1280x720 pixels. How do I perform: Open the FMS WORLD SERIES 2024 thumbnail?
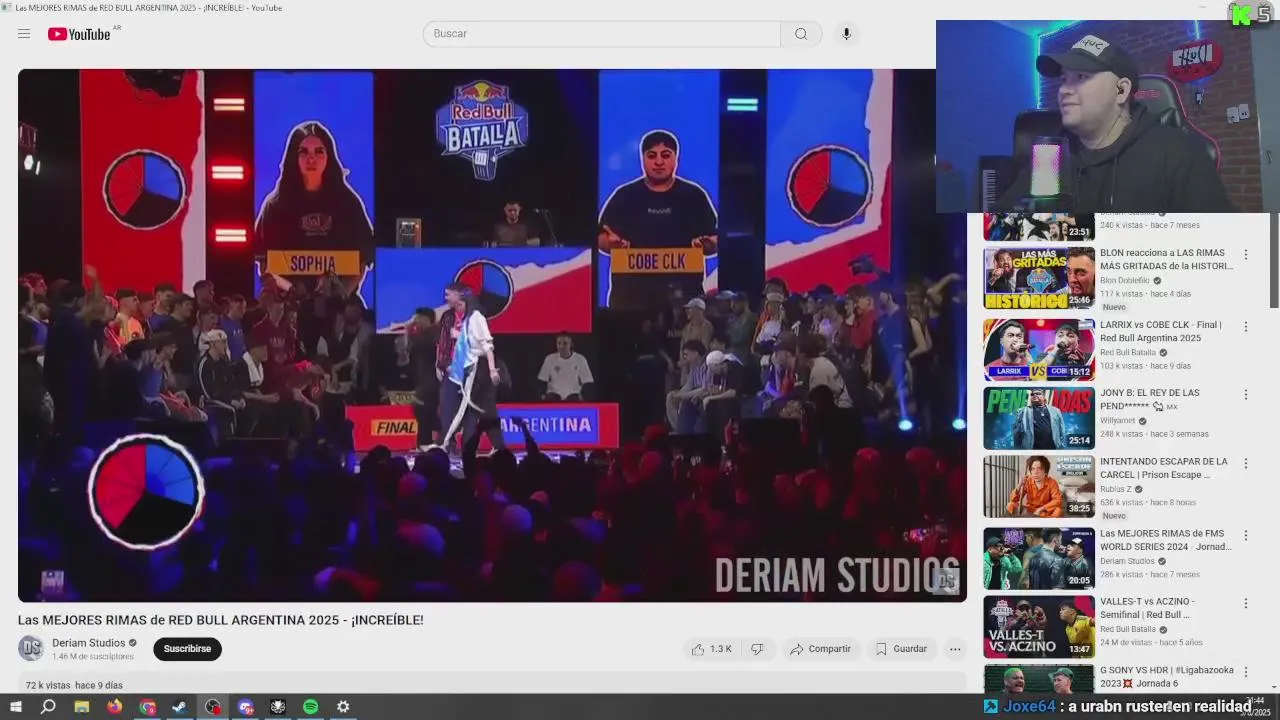pyautogui.click(x=1039, y=559)
